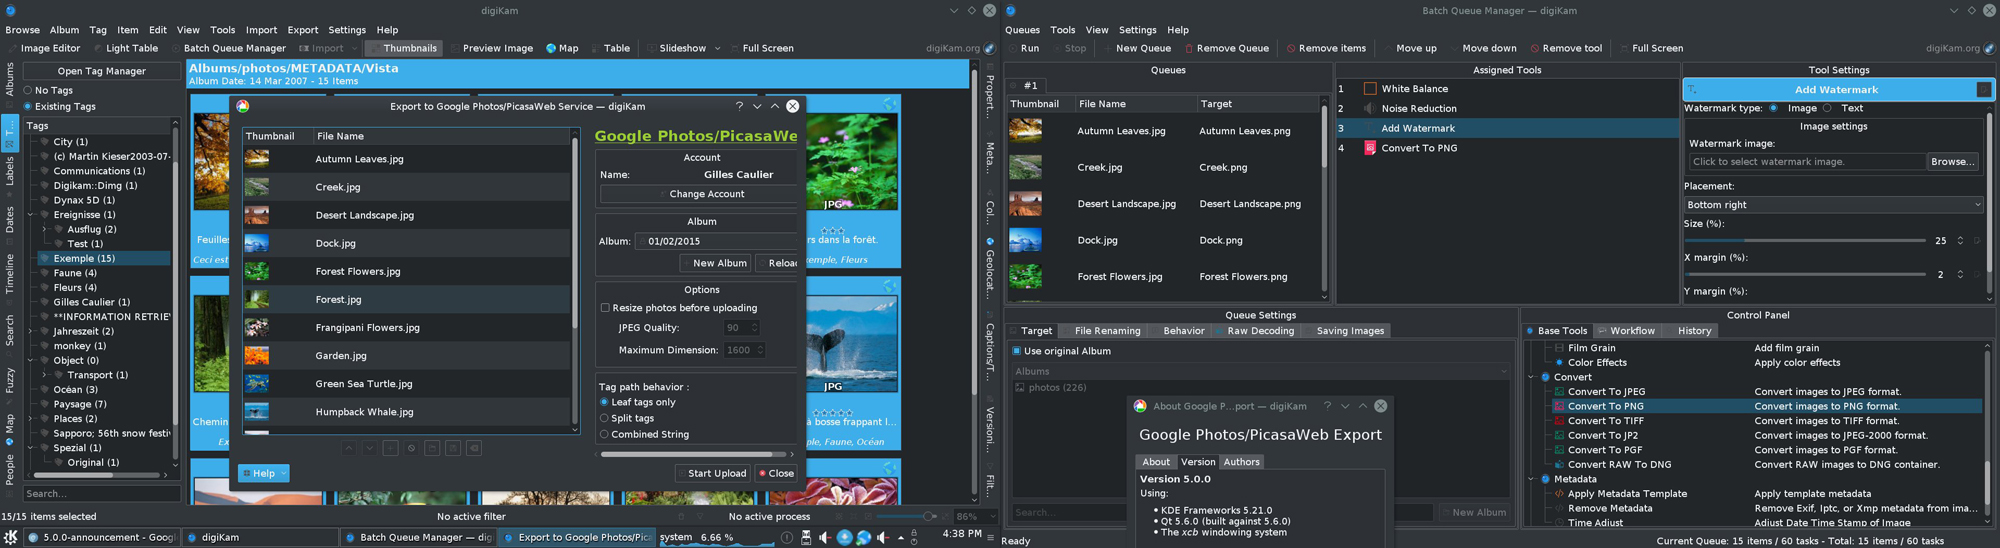This screenshot has width=2000, height=548.
Task: Expand the Ausflug tag node
Action: (45, 229)
